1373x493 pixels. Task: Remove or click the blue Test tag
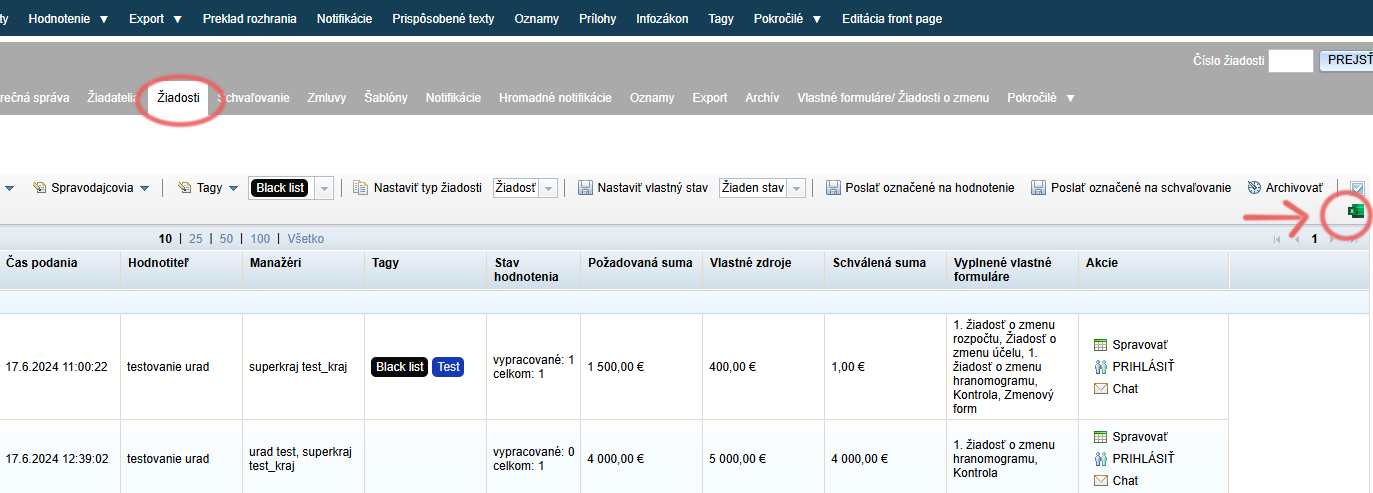tap(449, 367)
